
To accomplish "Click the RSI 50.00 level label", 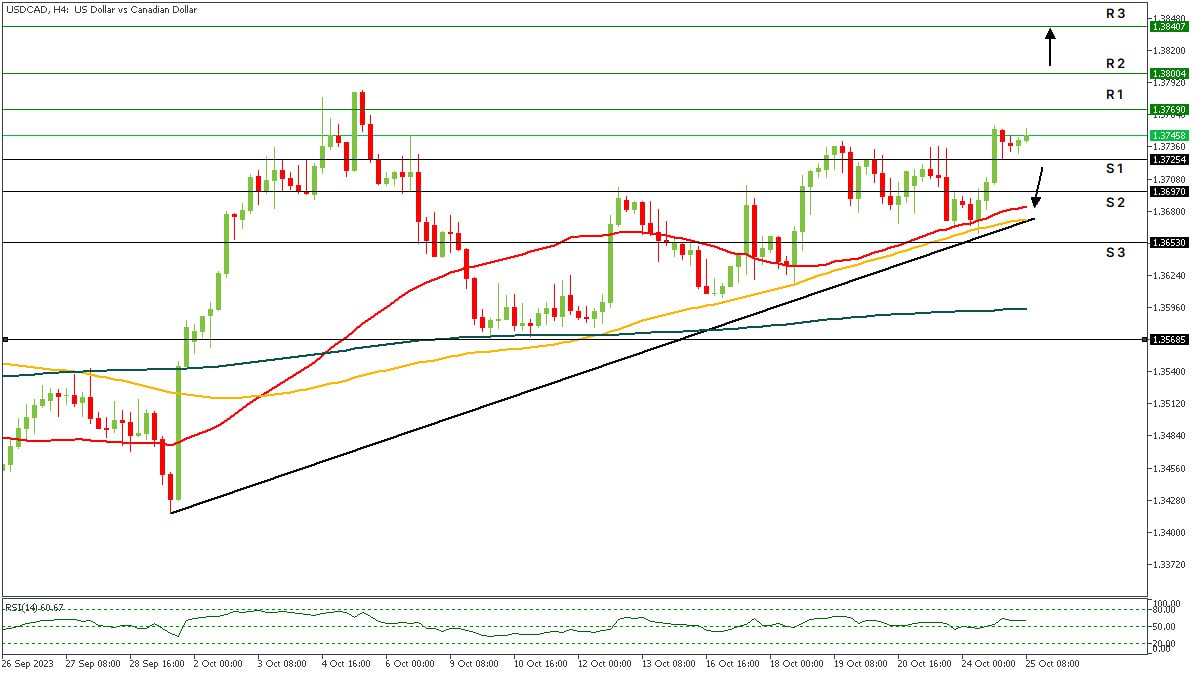I will 1163,627.
